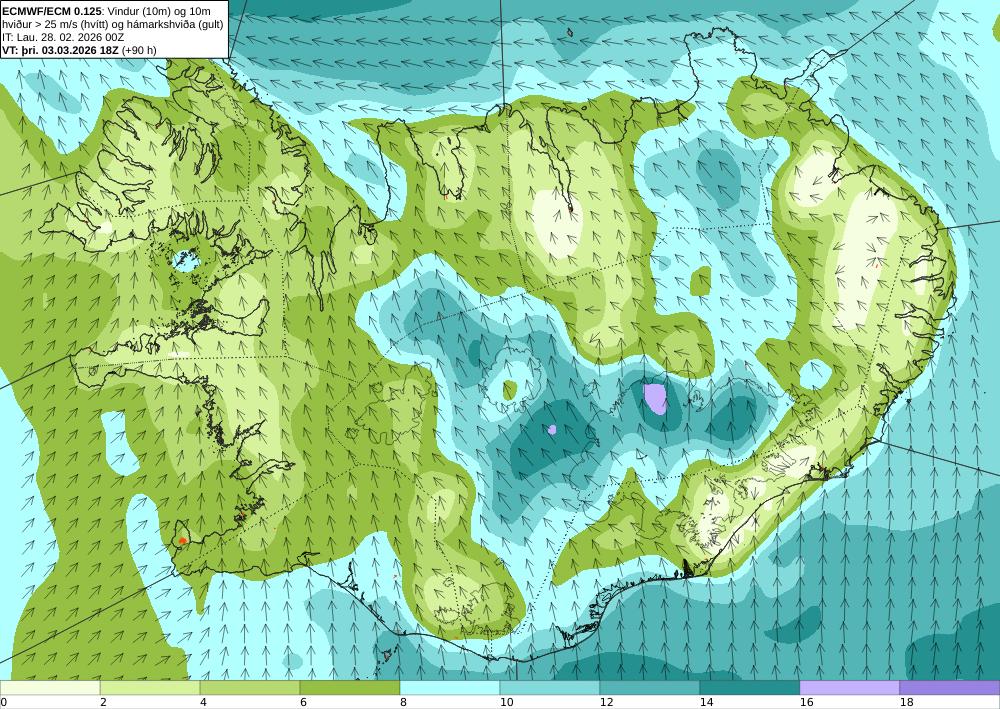Click the legend scale label "6"
Image resolution: width=1000 pixels, height=709 pixels.
304,702
